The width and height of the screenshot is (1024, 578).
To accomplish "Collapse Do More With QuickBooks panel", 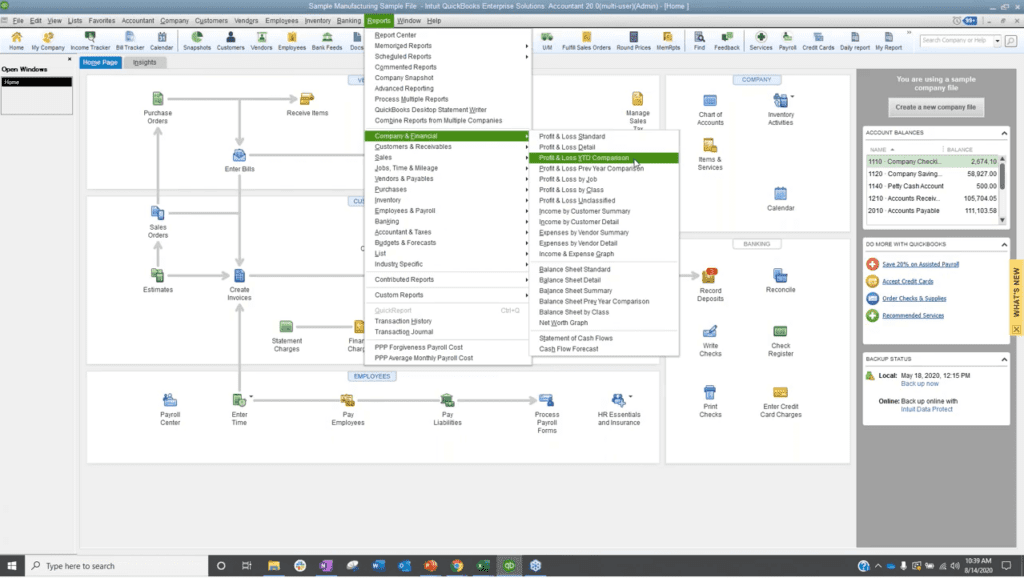I will 1004,244.
